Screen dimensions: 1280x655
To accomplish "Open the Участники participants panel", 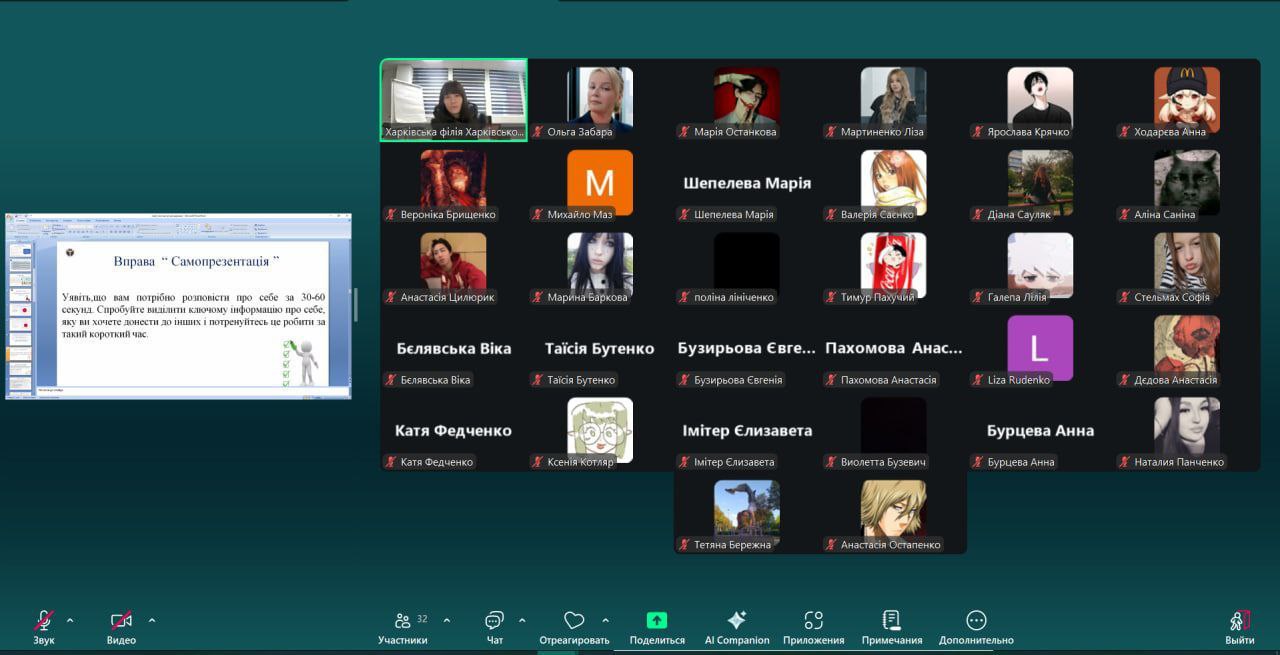I will [x=403, y=621].
